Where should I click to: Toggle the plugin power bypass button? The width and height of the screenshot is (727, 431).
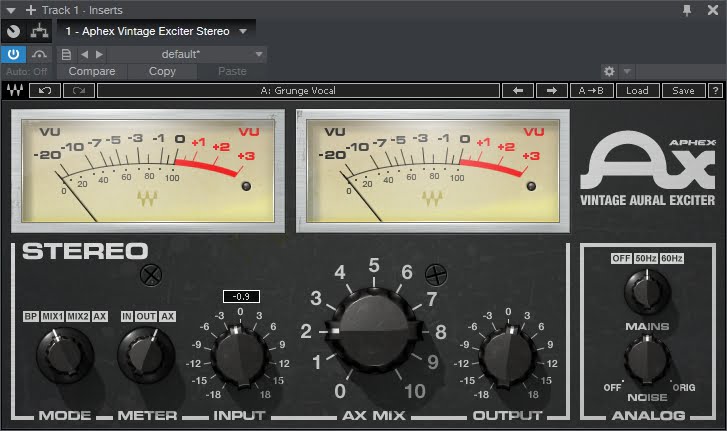point(14,54)
